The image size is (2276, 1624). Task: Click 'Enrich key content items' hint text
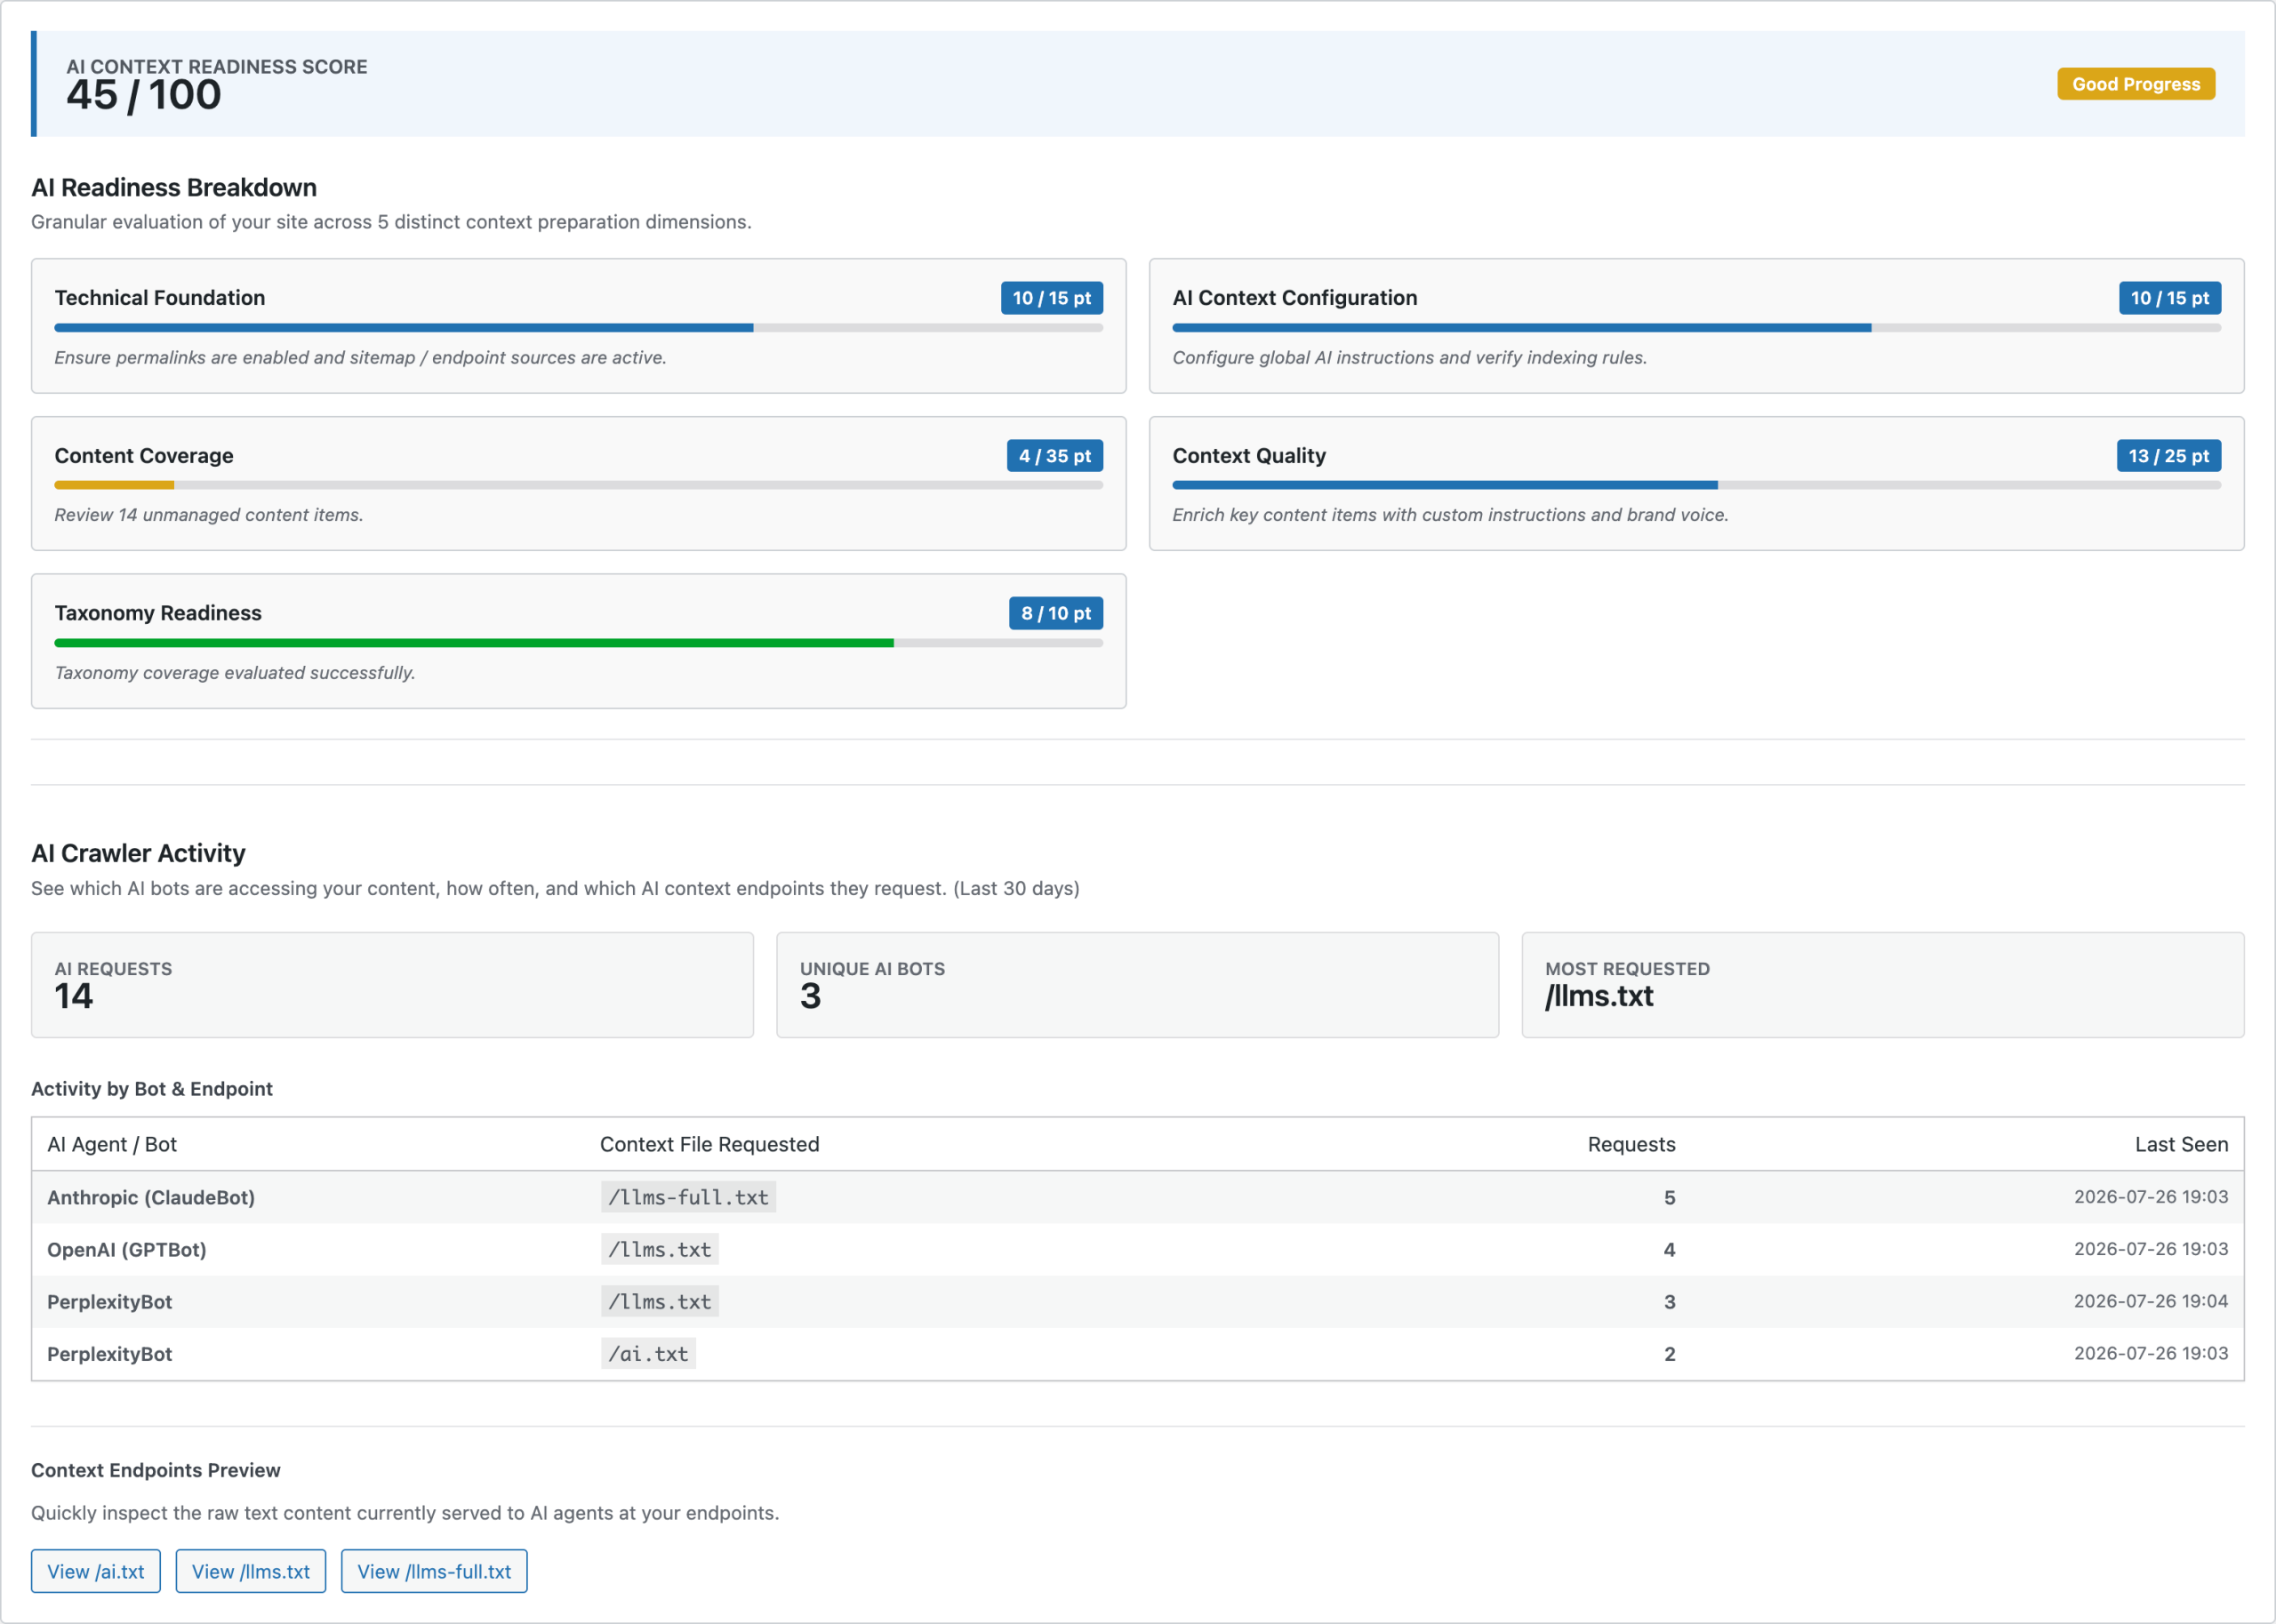click(1450, 515)
